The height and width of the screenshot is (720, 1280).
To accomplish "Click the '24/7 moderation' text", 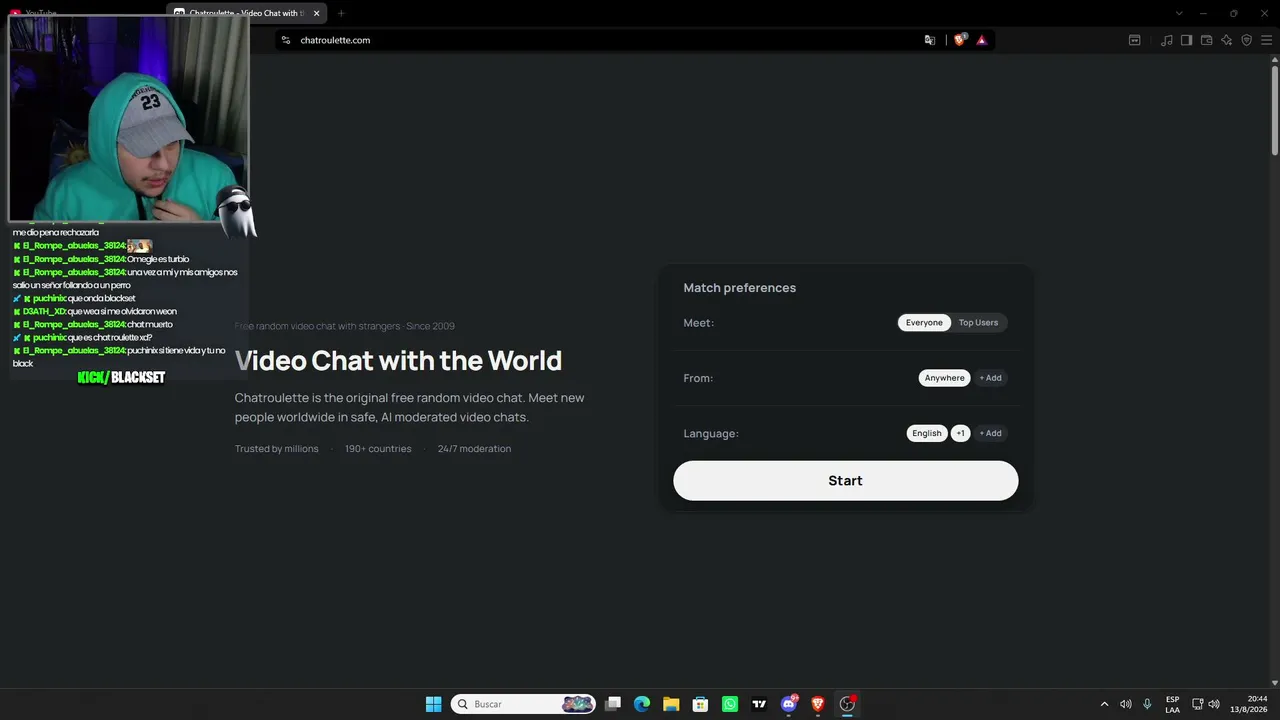I will pyautogui.click(x=474, y=449).
